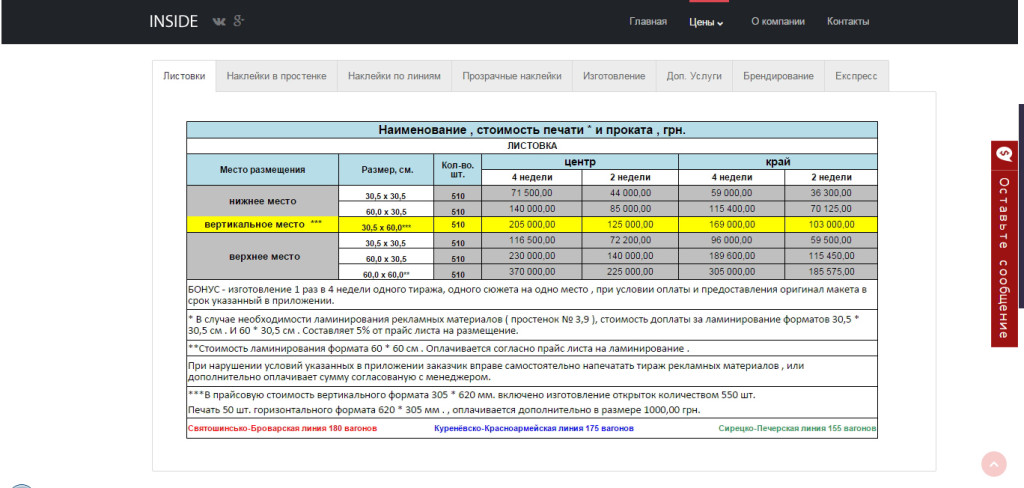Switch to Наклейки по линиям tab

393,76
